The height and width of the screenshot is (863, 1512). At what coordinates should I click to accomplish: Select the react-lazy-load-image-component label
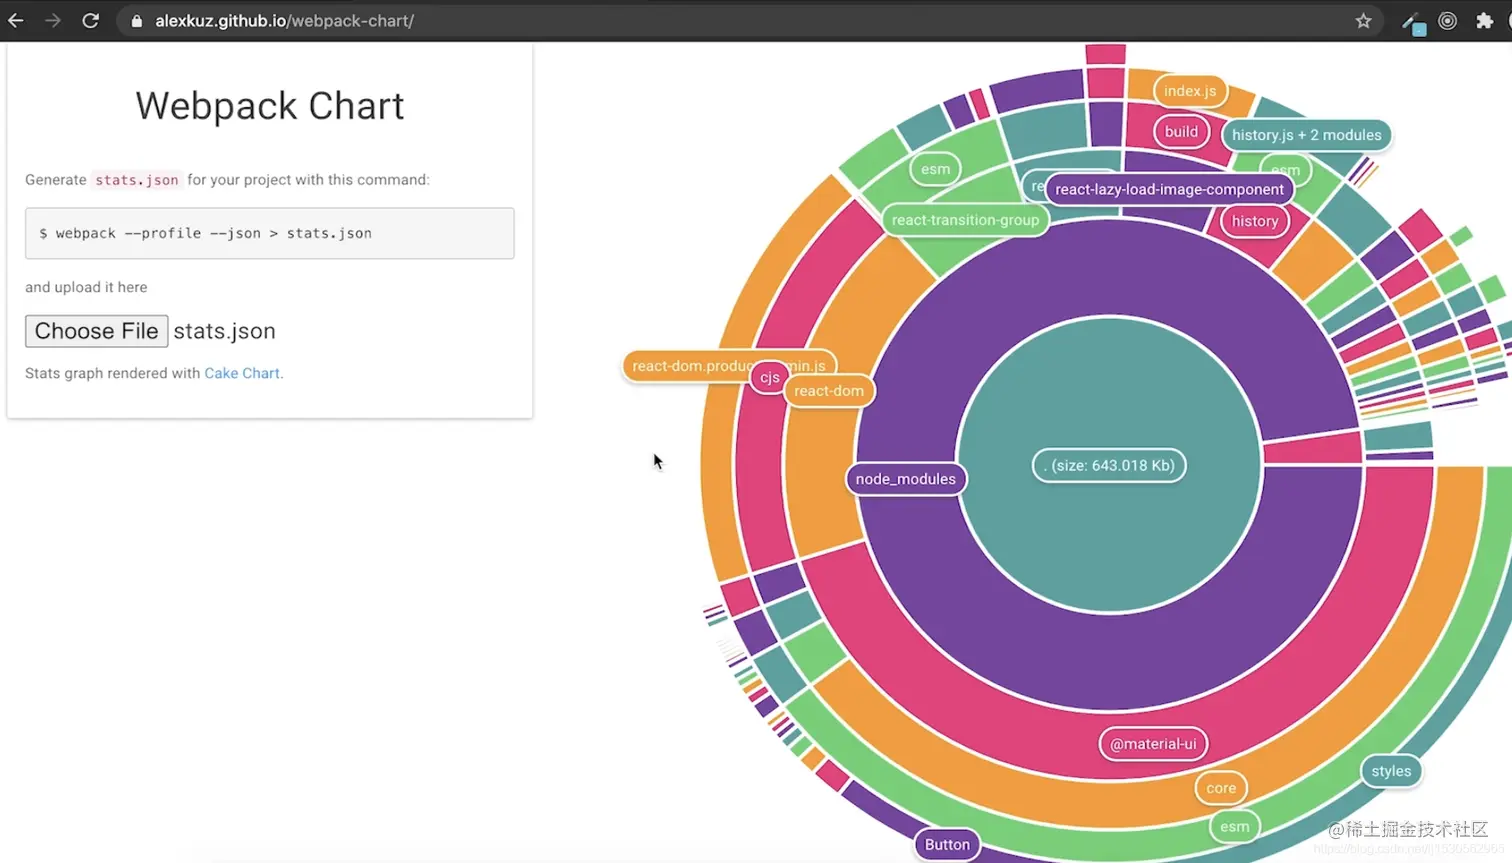click(x=1169, y=189)
